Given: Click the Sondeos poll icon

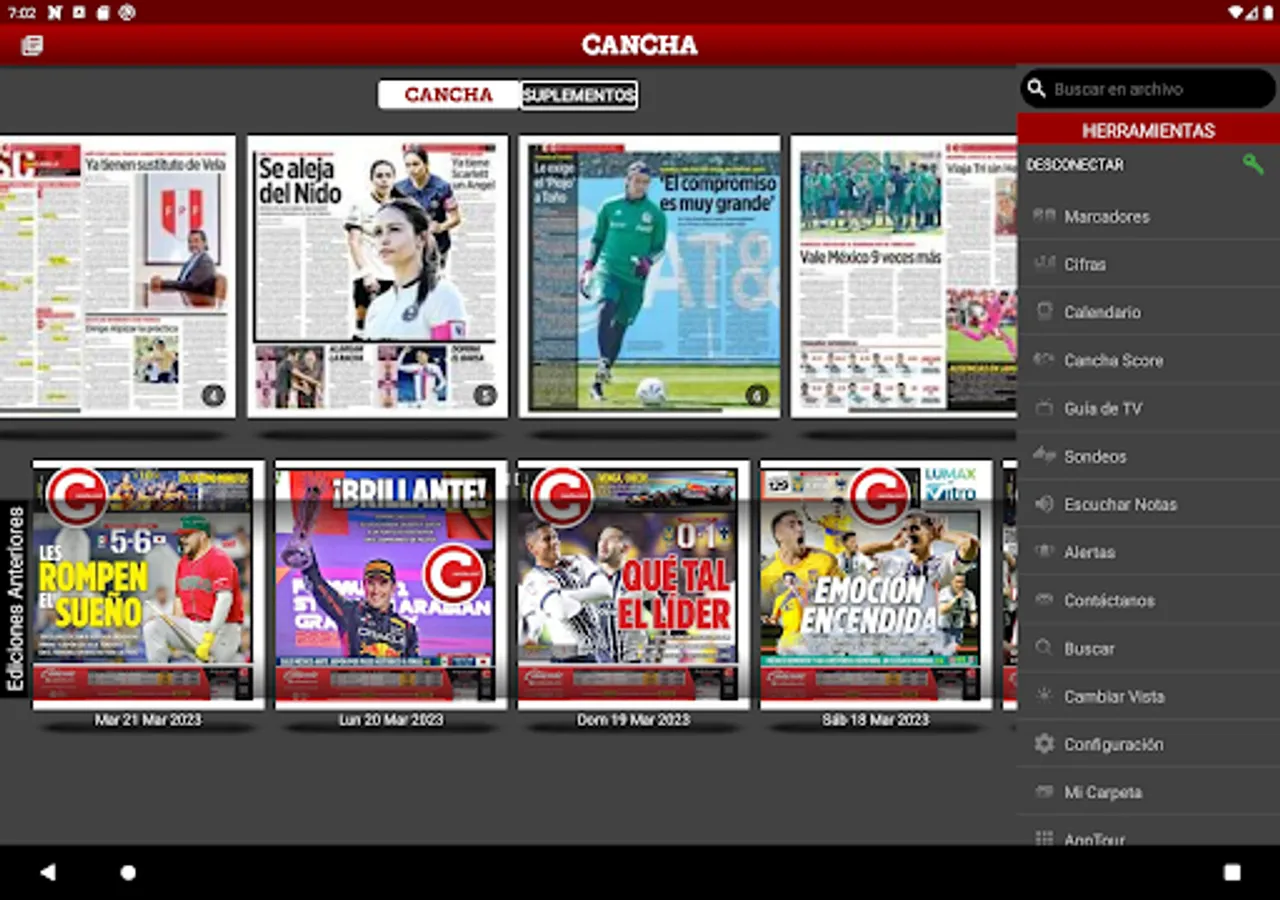Looking at the screenshot, I should 1044,455.
